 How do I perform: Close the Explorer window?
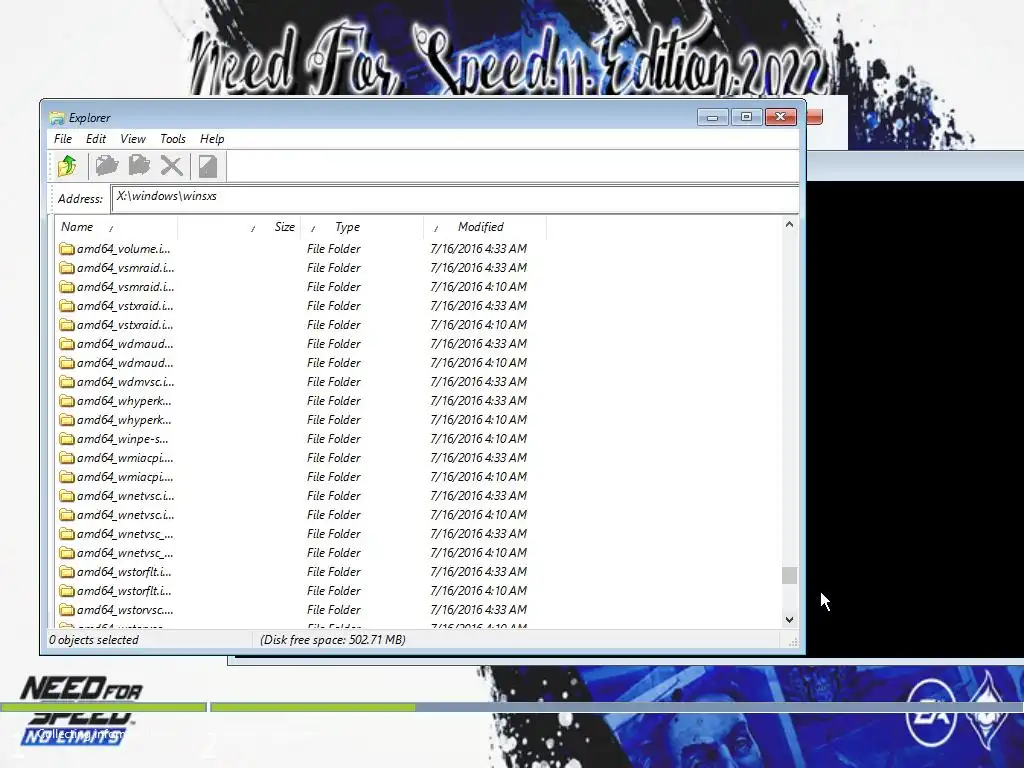(780, 117)
